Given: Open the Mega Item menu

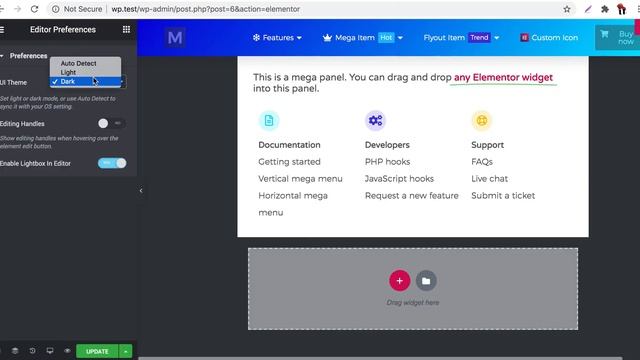Looking at the screenshot, I should (x=362, y=38).
